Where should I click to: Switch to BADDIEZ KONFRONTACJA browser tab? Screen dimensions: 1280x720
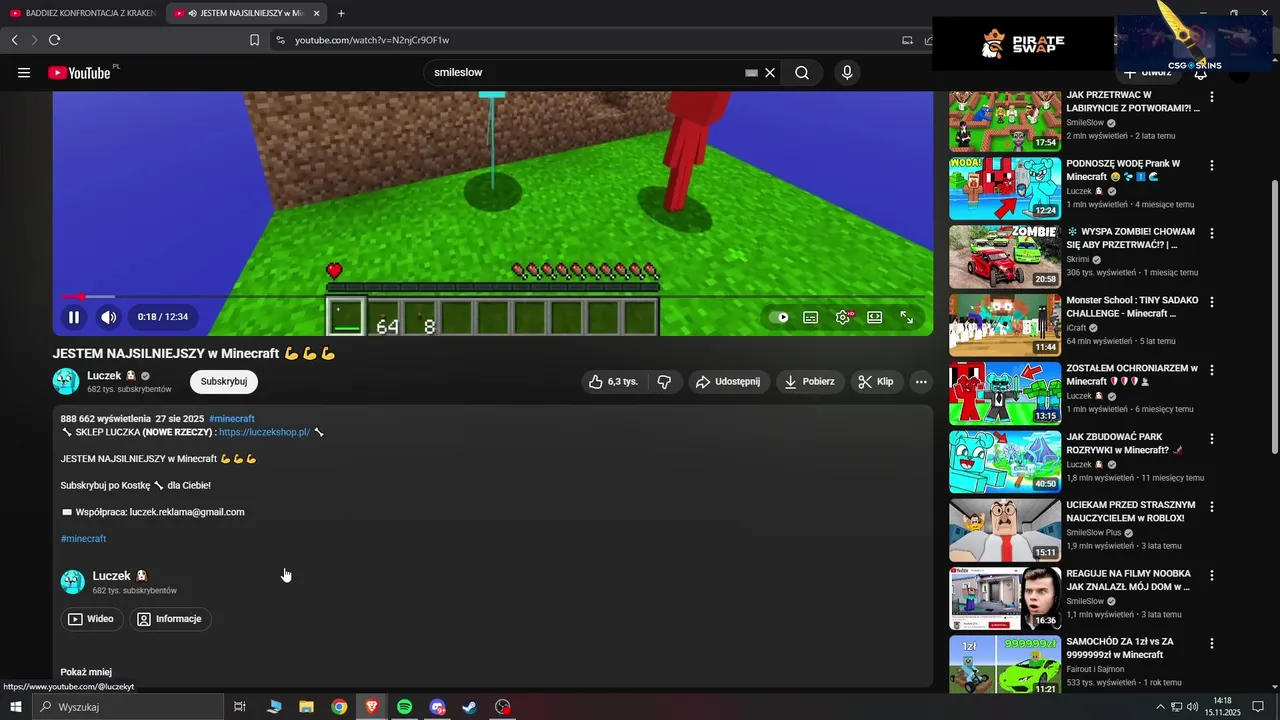(x=83, y=13)
